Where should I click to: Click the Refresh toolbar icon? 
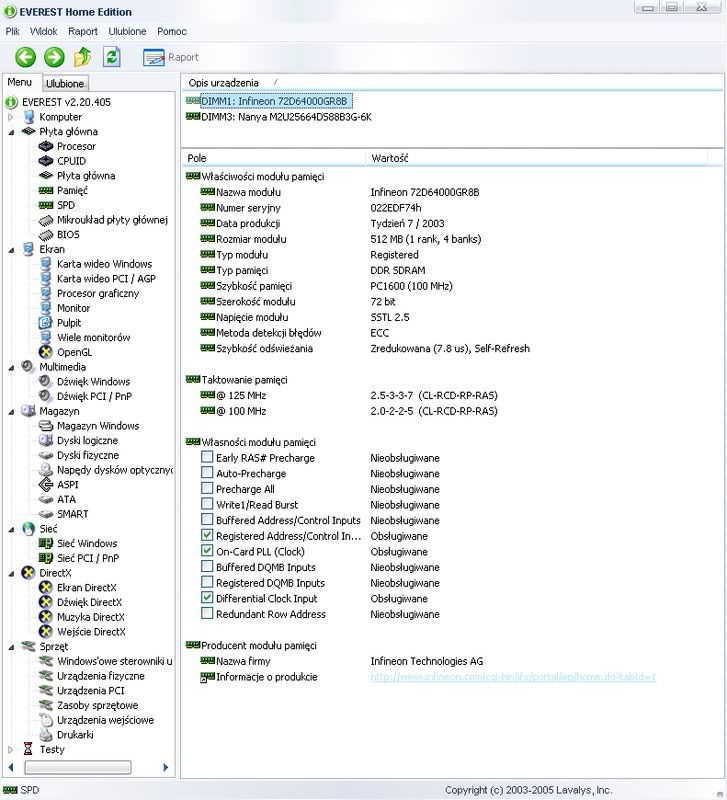point(112,57)
